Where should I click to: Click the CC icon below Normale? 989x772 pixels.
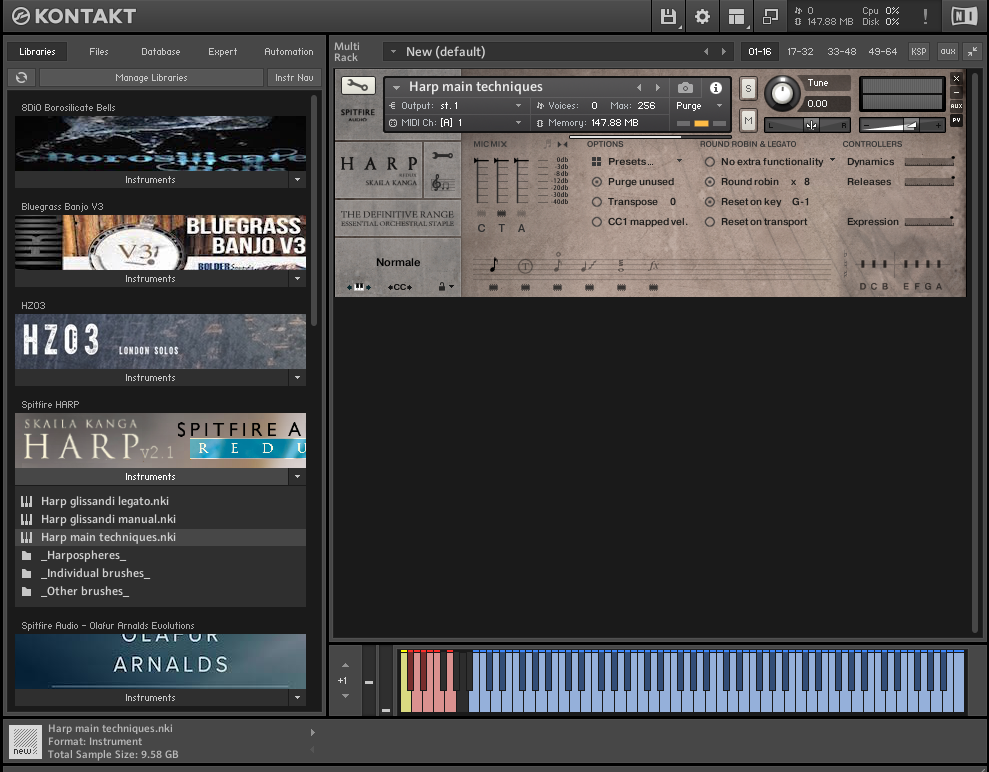coord(400,287)
